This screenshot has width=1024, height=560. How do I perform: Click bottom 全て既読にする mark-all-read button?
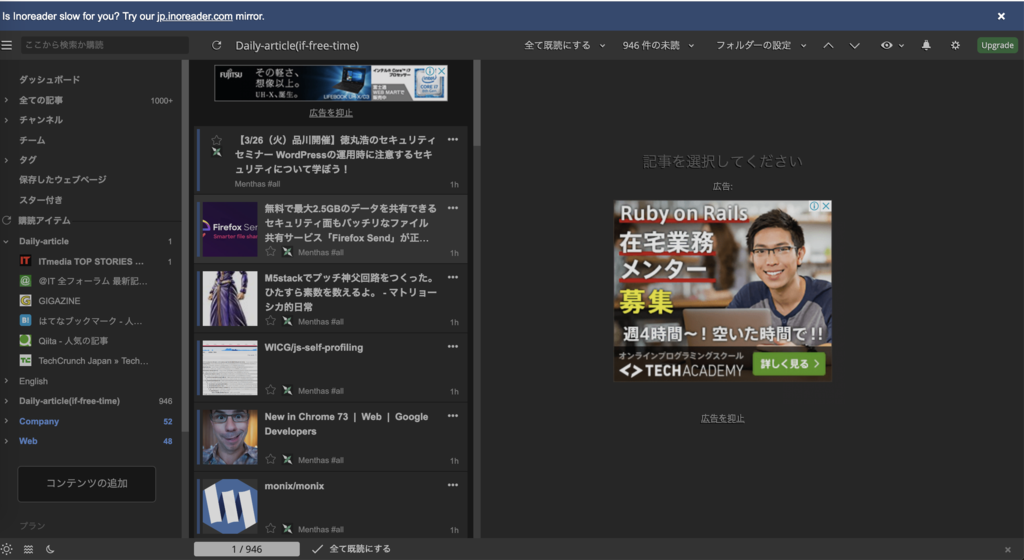[x=351, y=549]
